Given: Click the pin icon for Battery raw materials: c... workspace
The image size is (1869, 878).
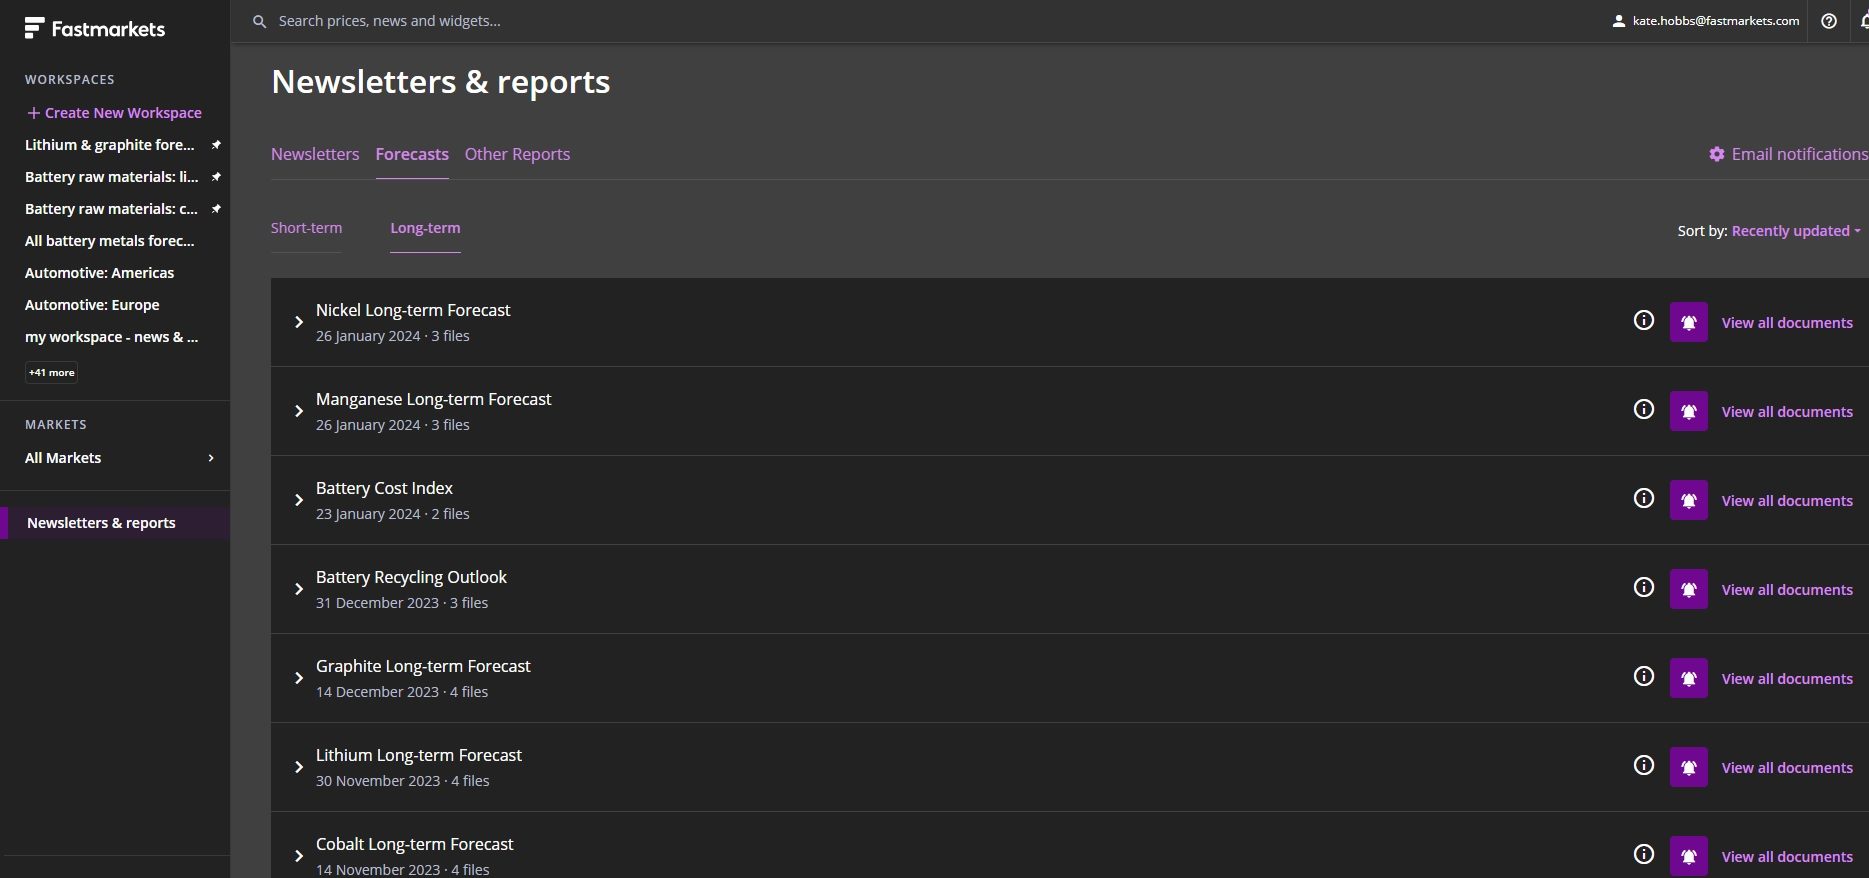Looking at the screenshot, I should click(216, 209).
